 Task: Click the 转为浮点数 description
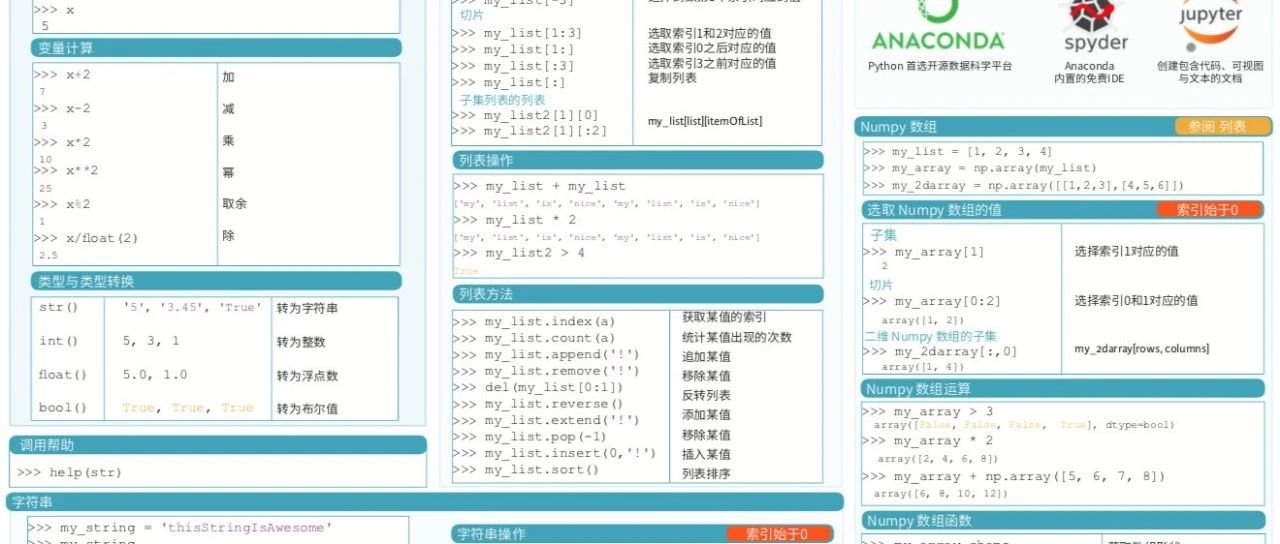pyautogui.click(x=307, y=376)
